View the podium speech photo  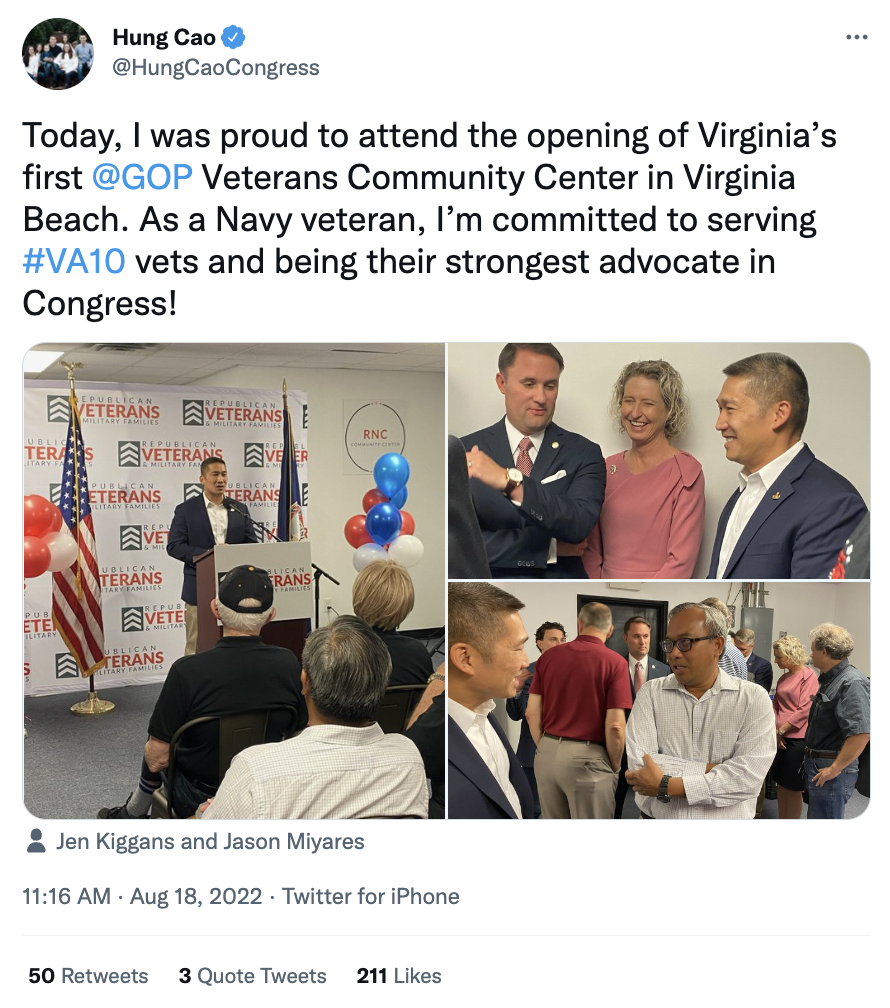coord(234,580)
